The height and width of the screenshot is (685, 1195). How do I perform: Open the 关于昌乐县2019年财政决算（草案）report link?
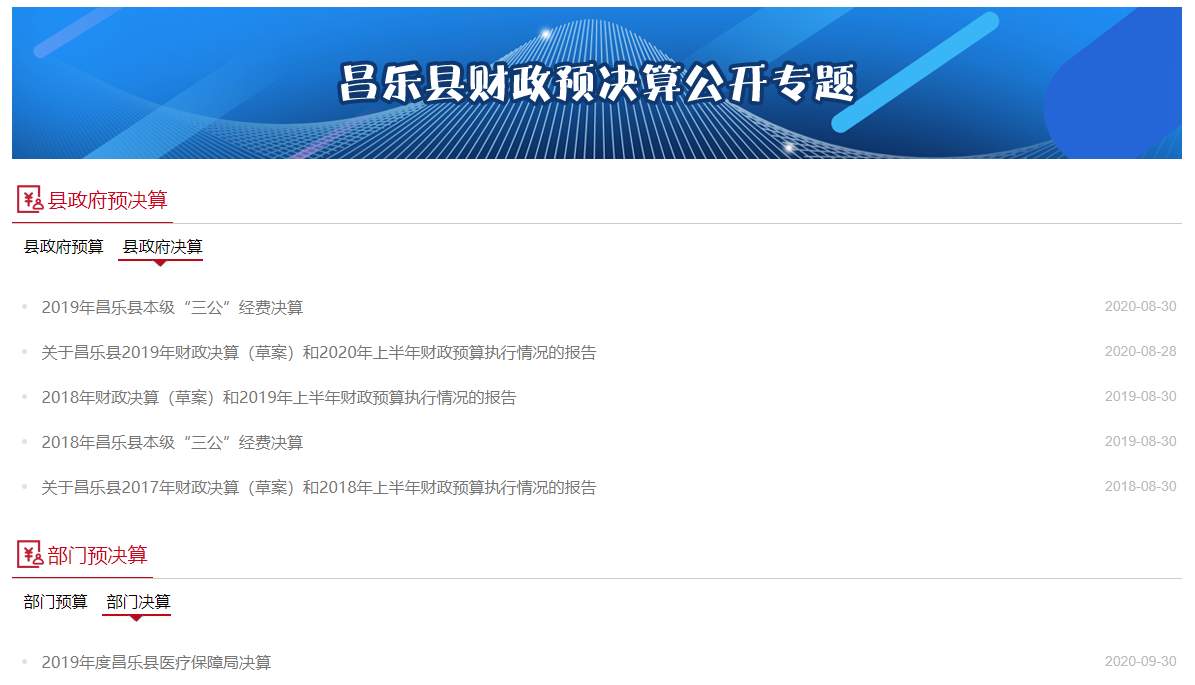[318, 353]
